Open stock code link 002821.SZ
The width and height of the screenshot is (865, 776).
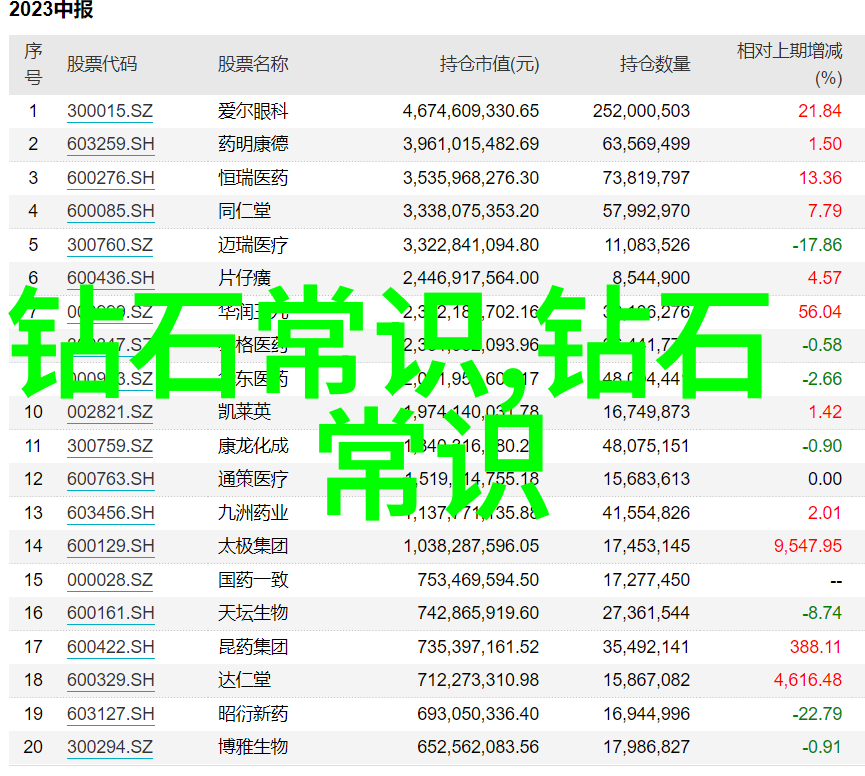[x=110, y=412]
